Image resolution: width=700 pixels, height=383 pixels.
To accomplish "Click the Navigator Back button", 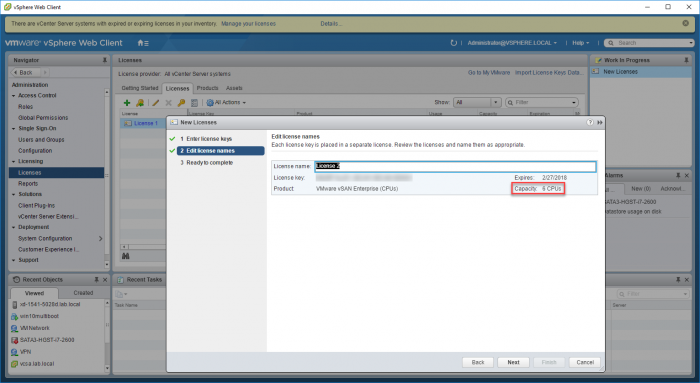I will 25,72.
